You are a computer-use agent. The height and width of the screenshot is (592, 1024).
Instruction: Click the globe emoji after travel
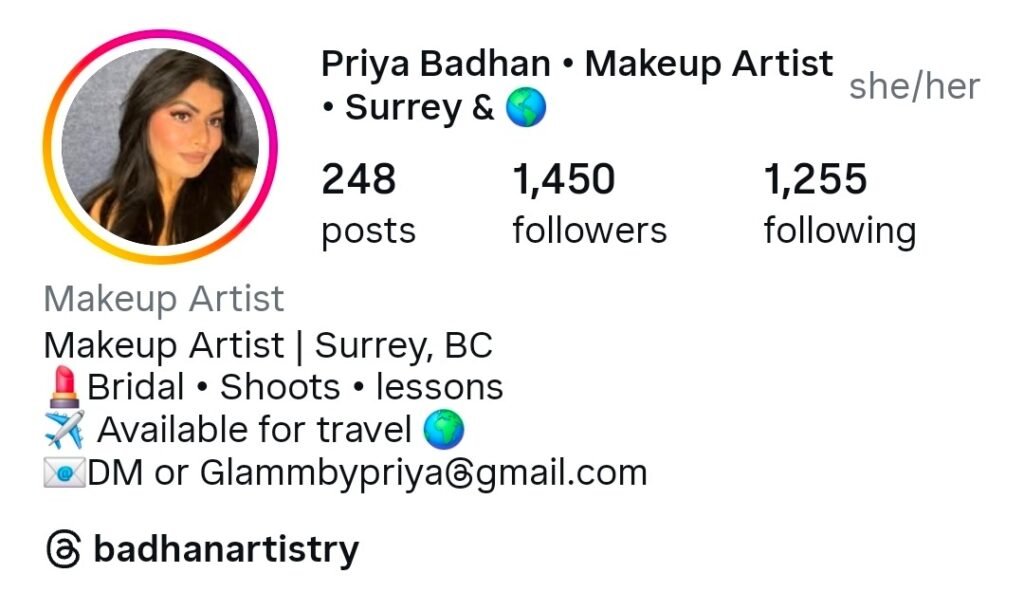coord(443,429)
